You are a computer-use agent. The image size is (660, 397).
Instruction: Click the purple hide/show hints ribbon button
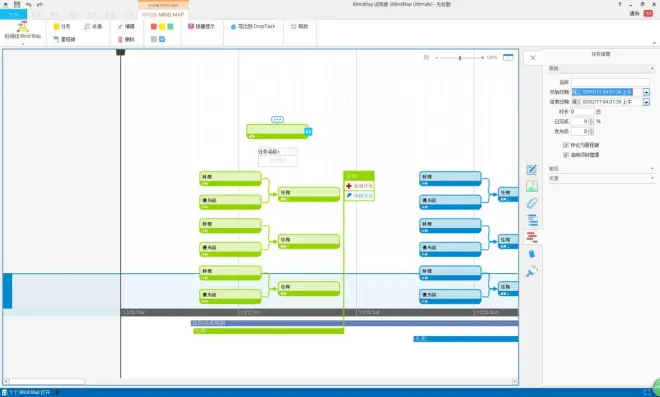pos(201,26)
